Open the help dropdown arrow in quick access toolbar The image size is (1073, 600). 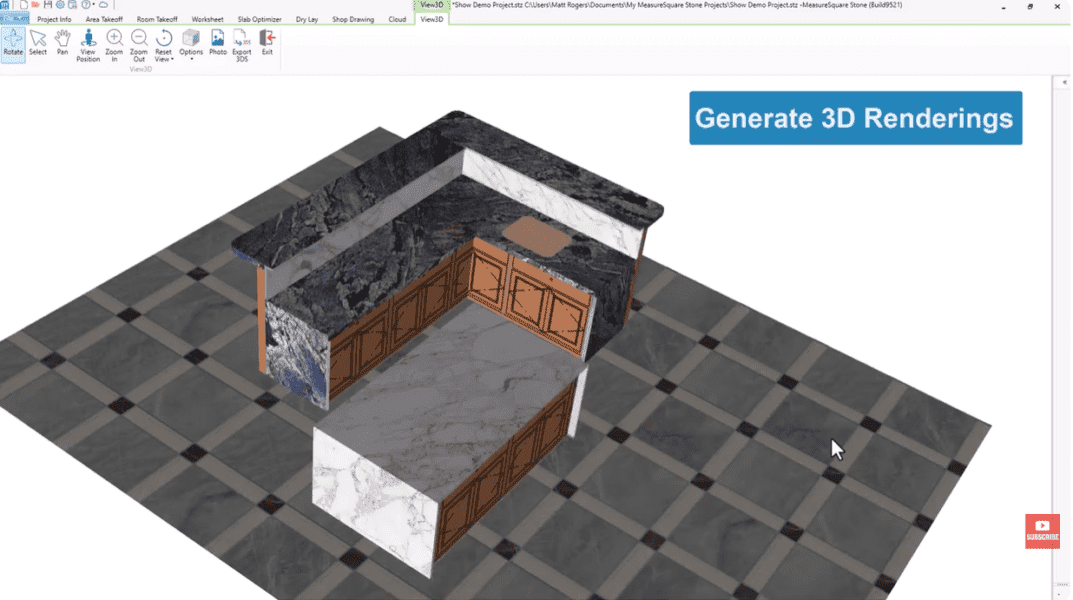coord(93,4)
